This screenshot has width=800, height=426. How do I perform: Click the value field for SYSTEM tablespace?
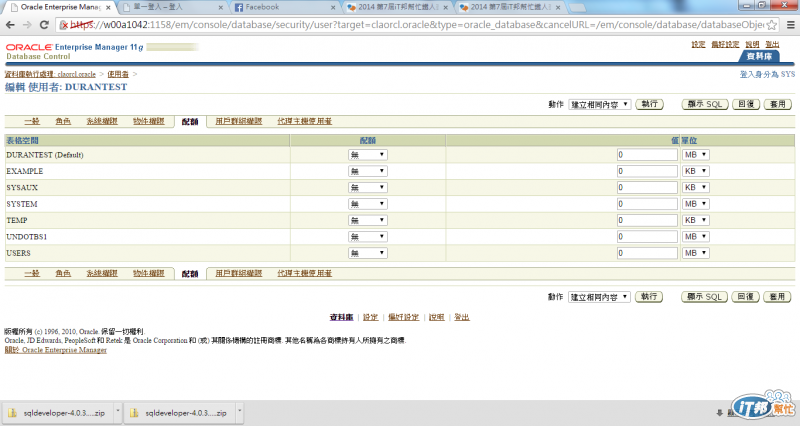click(647, 204)
